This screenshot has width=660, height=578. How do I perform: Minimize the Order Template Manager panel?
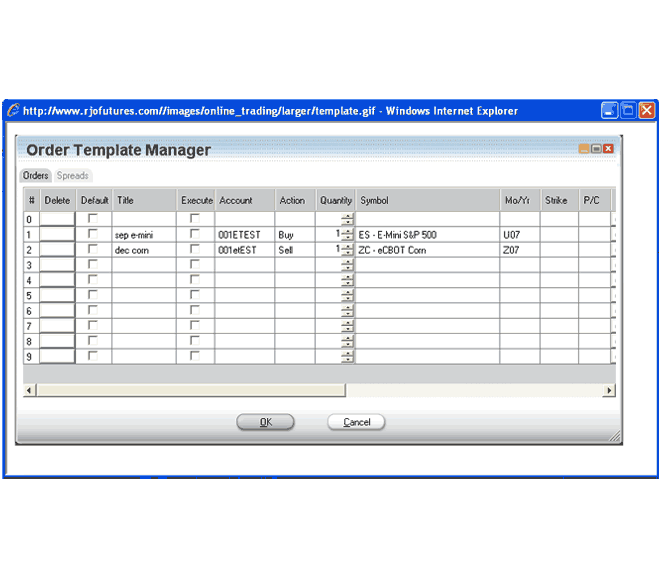(584, 149)
